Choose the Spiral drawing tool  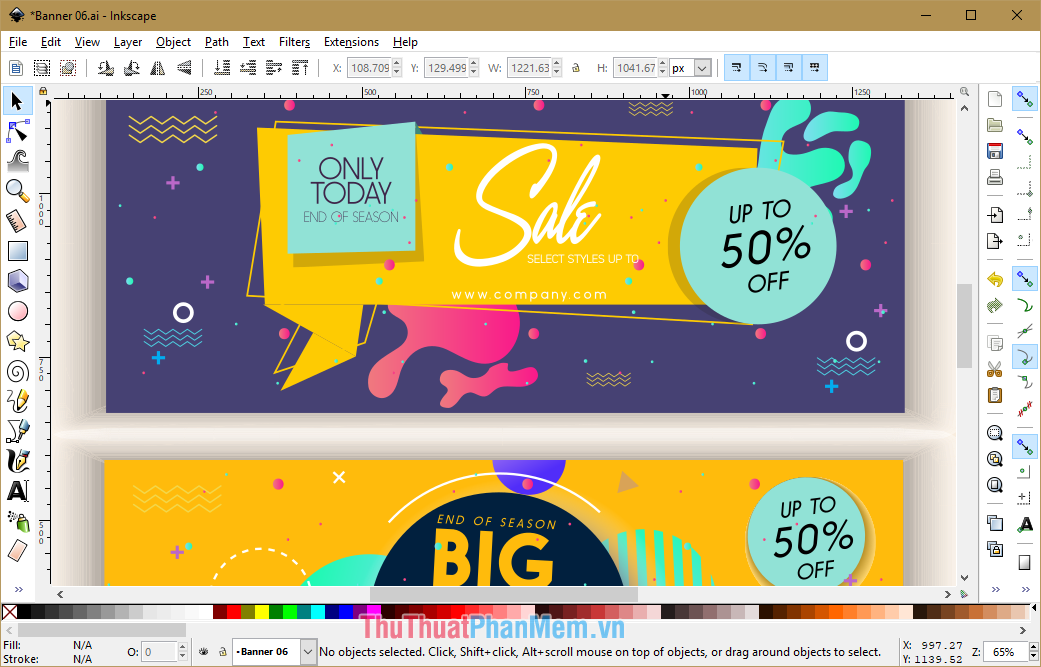point(18,372)
